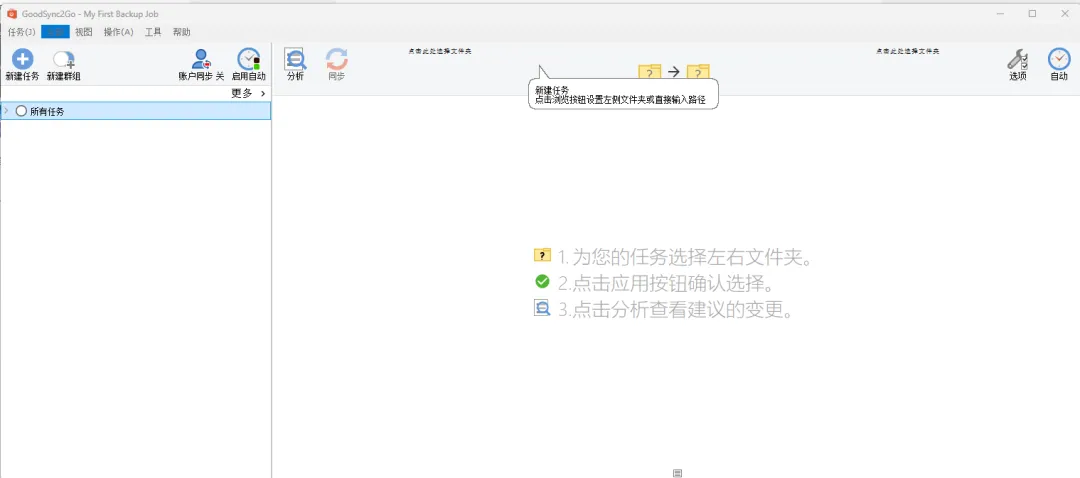Image resolution: width=1080 pixels, height=478 pixels.
Task: Select the 所有任务 radio circle
Action: point(21,111)
